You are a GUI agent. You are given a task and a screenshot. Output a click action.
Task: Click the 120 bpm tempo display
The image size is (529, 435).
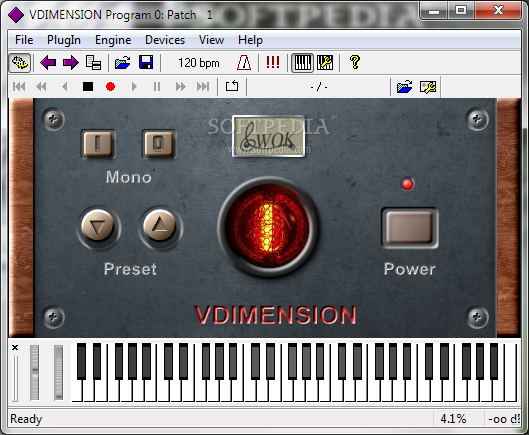tap(199, 63)
